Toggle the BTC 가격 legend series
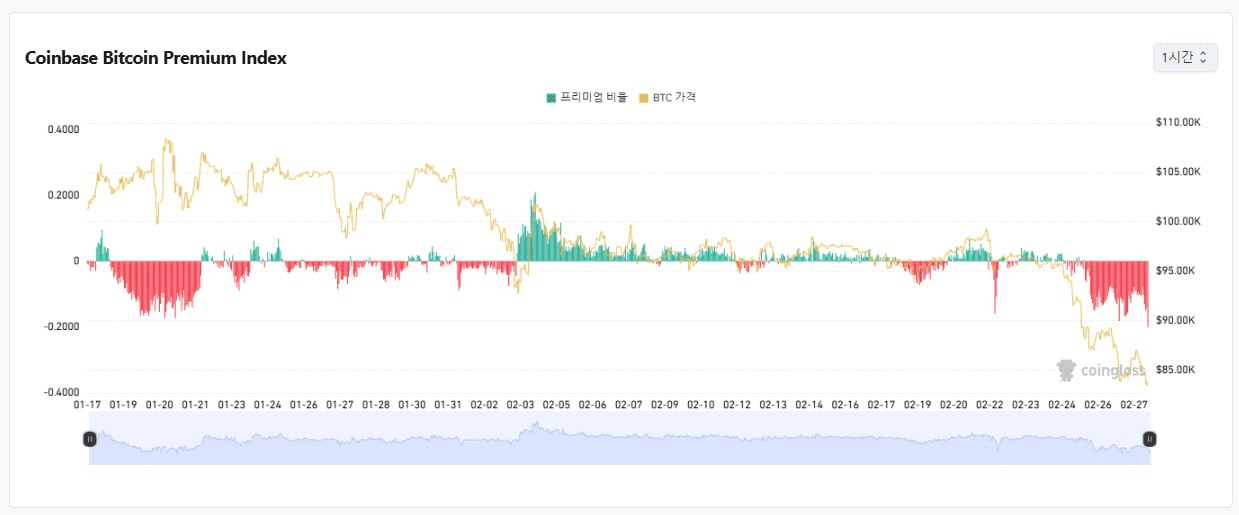This screenshot has height=515, width=1239. [x=667, y=97]
